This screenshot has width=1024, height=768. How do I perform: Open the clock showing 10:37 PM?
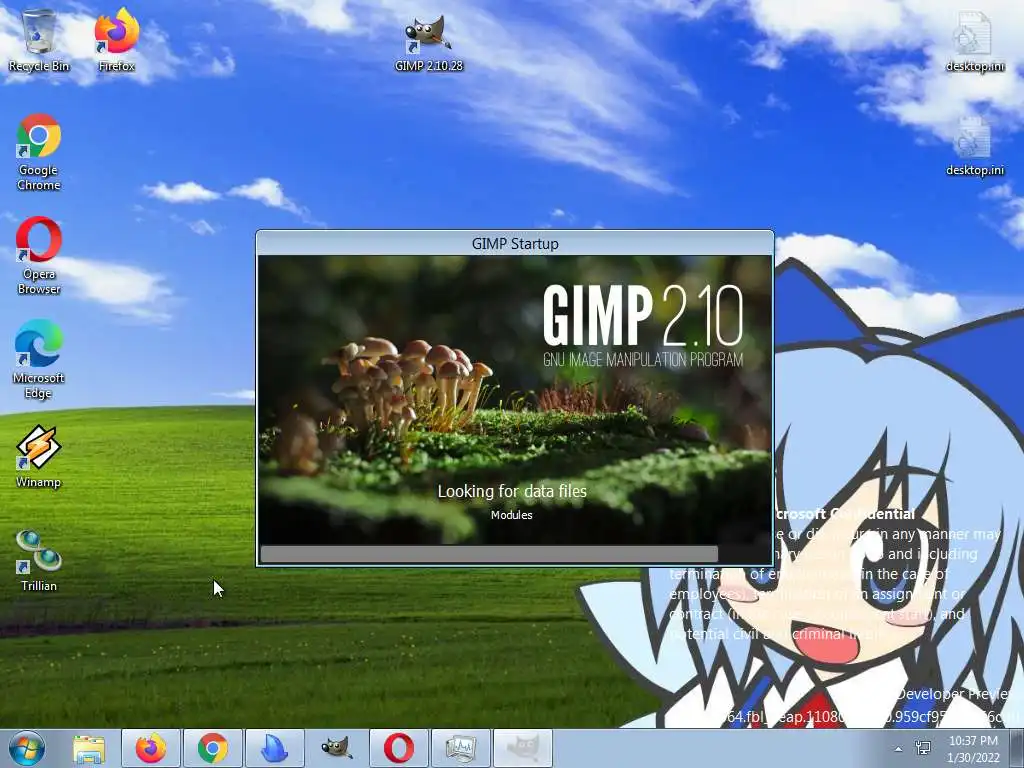click(x=973, y=749)
